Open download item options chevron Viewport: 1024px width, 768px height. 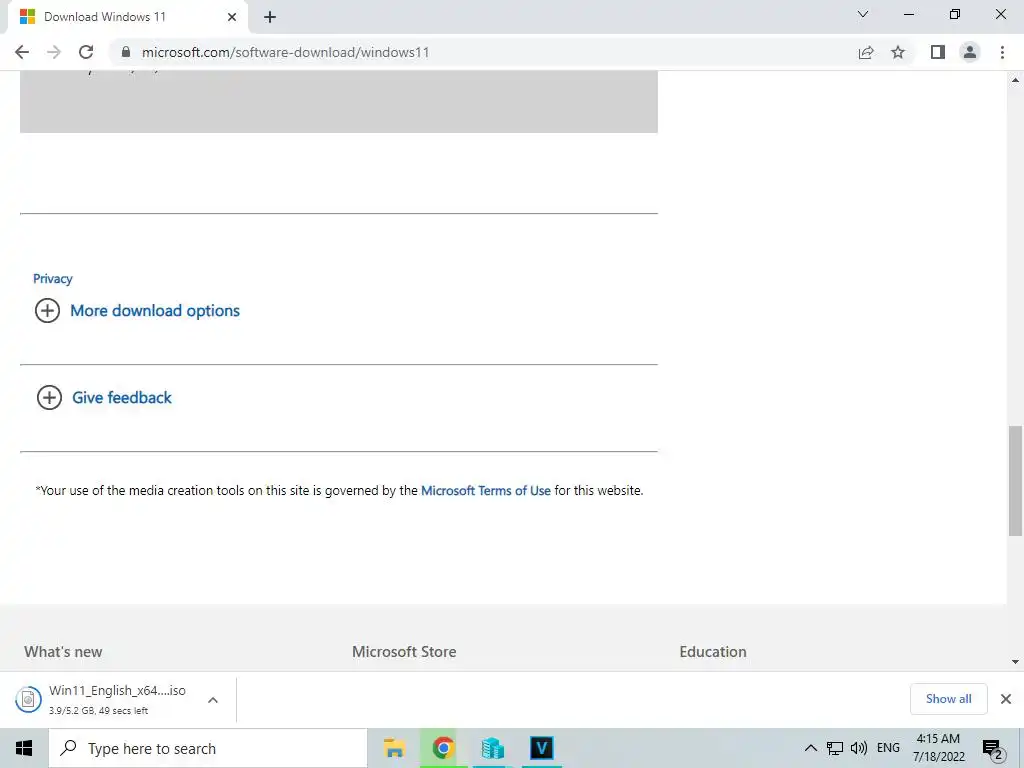[213, 700]
